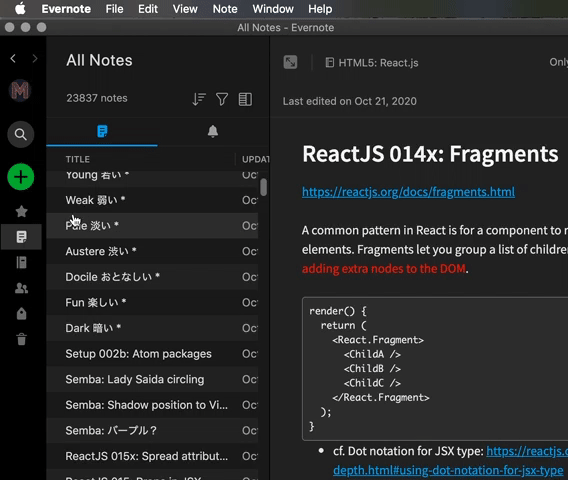The image size is (568, 480).
Task: Select the Dark 暗い note
Action: (152, 328)
